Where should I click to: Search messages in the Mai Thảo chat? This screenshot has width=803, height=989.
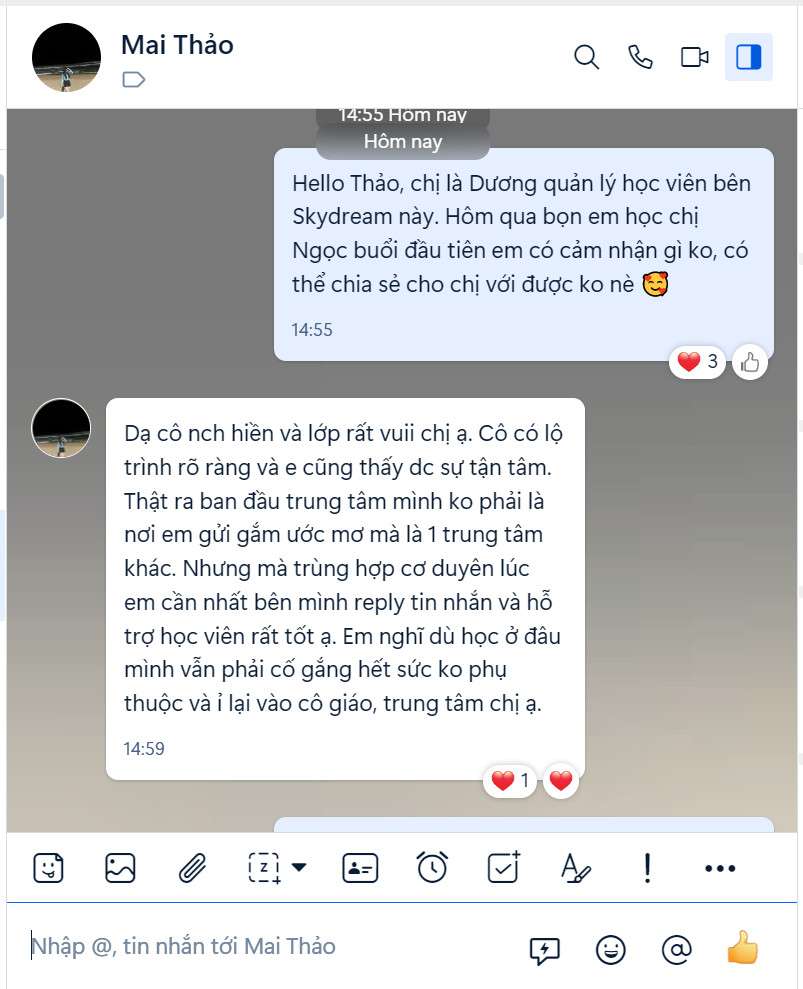pos(586,57)
